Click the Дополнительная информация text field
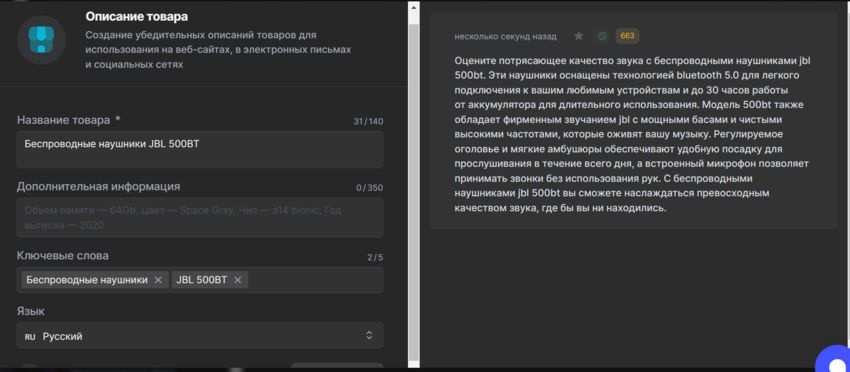Image resolution: width=850 pixels, height=372 pixels. (200, 217)
